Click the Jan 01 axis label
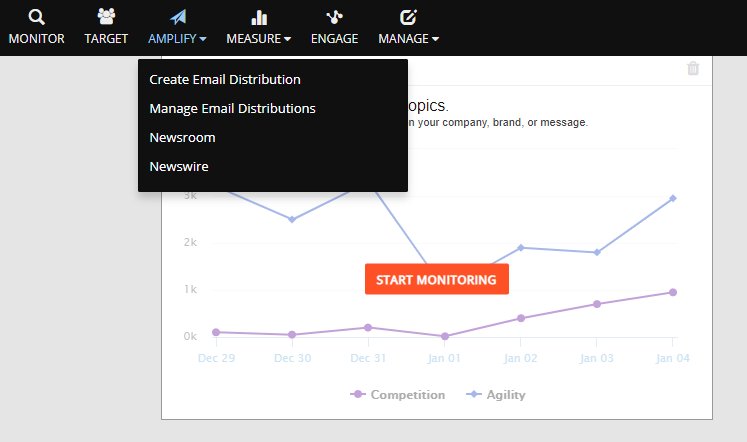The width and height of the screenshot is (747, 442). point(444,358)
